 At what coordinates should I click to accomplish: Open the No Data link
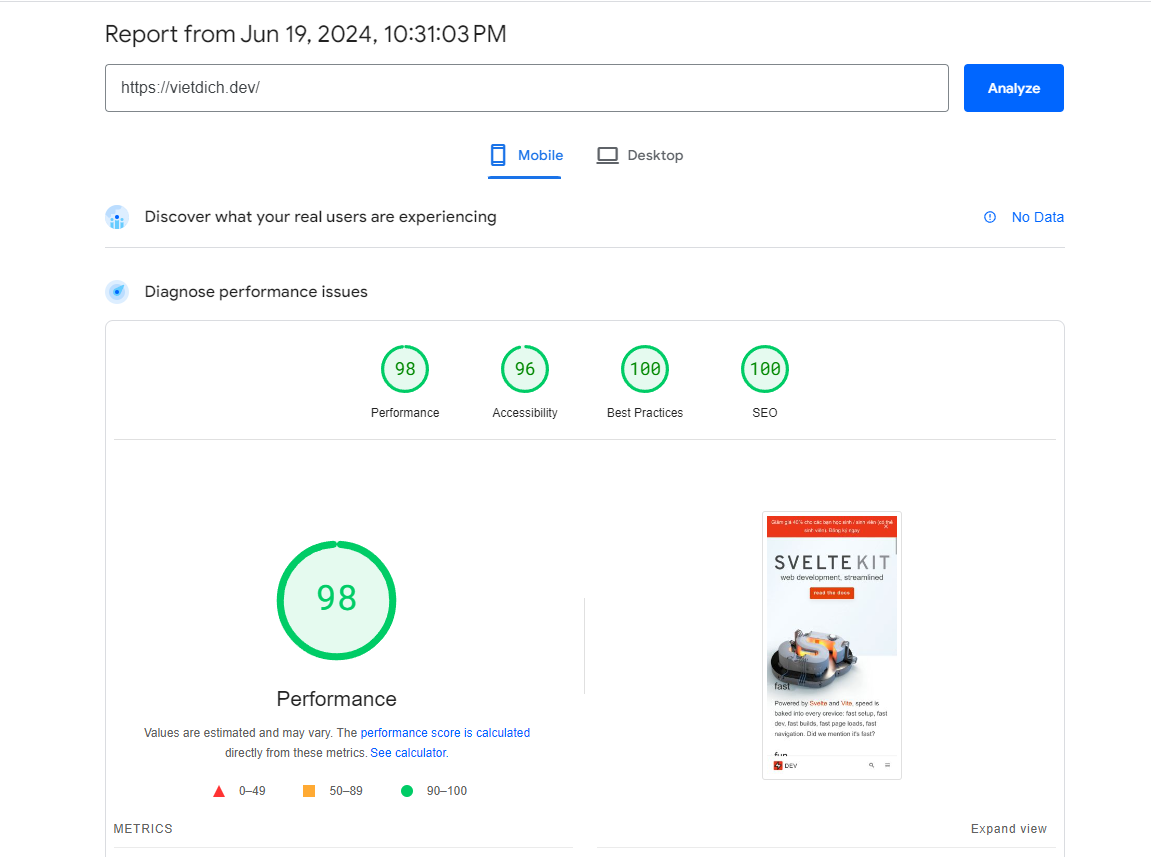click(x=1037, y=217)
